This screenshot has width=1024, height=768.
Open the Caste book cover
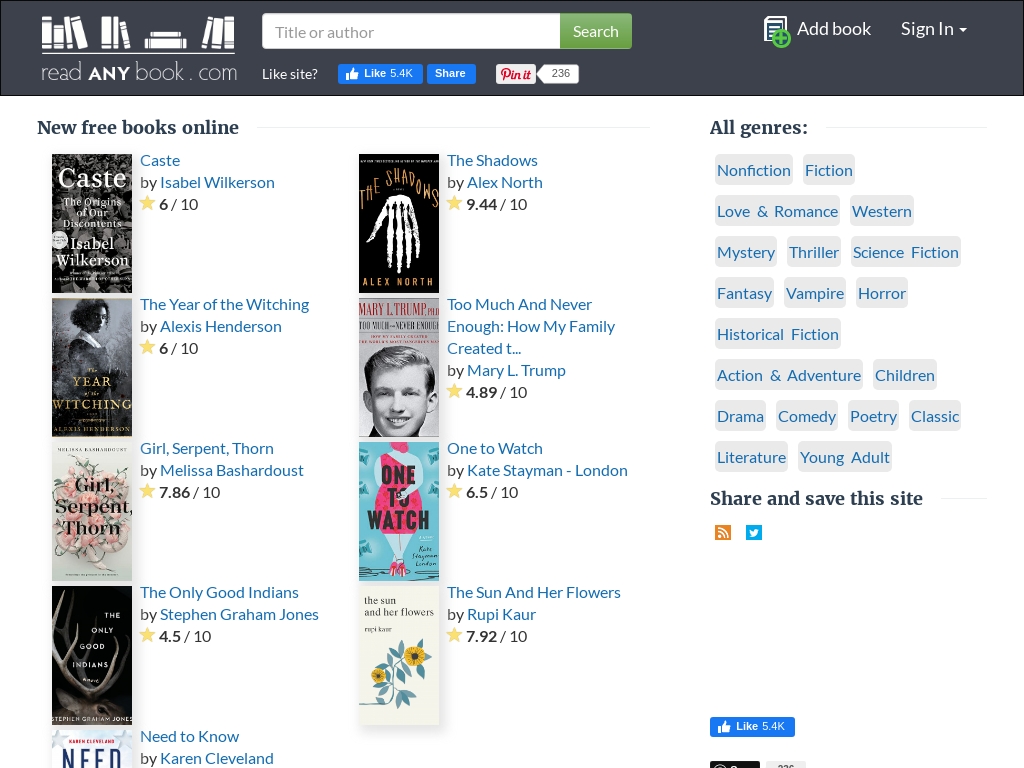[92, 223]
